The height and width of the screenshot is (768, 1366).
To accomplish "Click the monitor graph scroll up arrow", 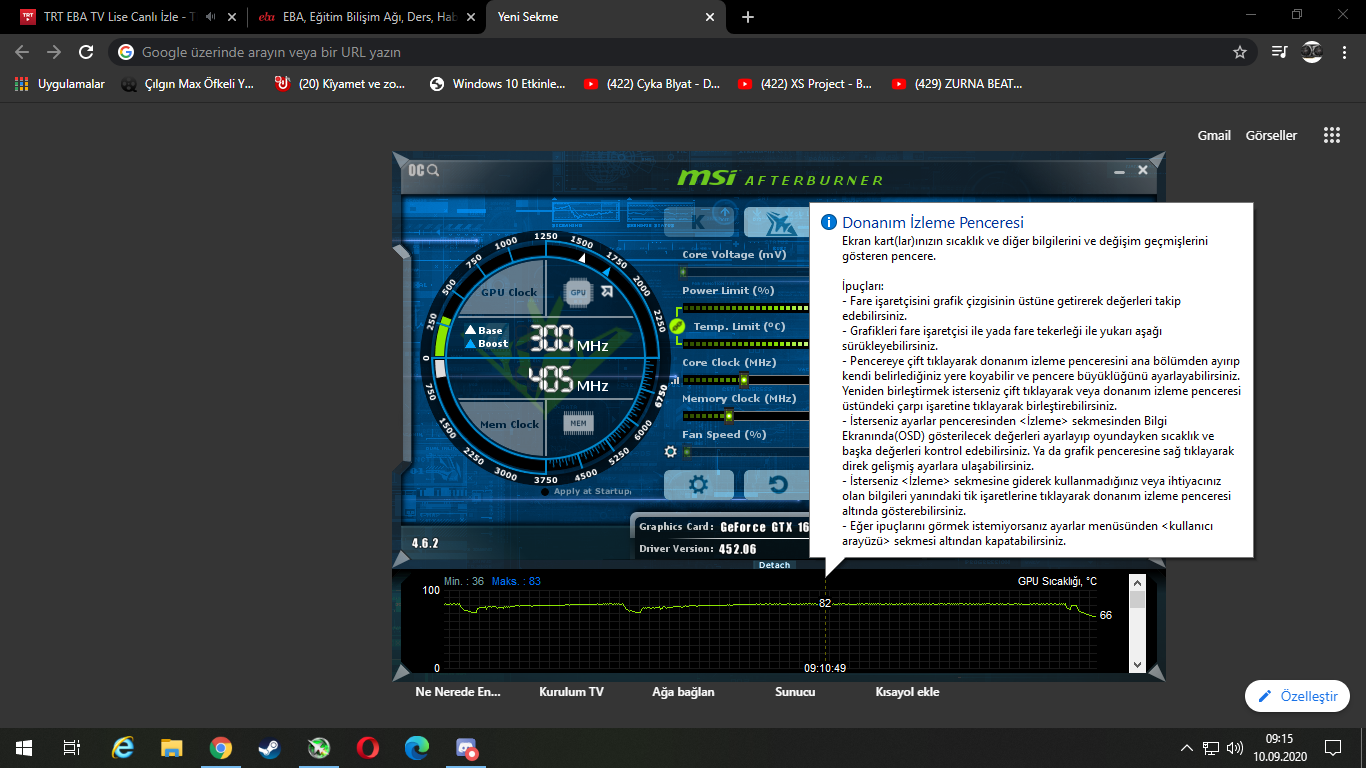I will [1137, 581].
